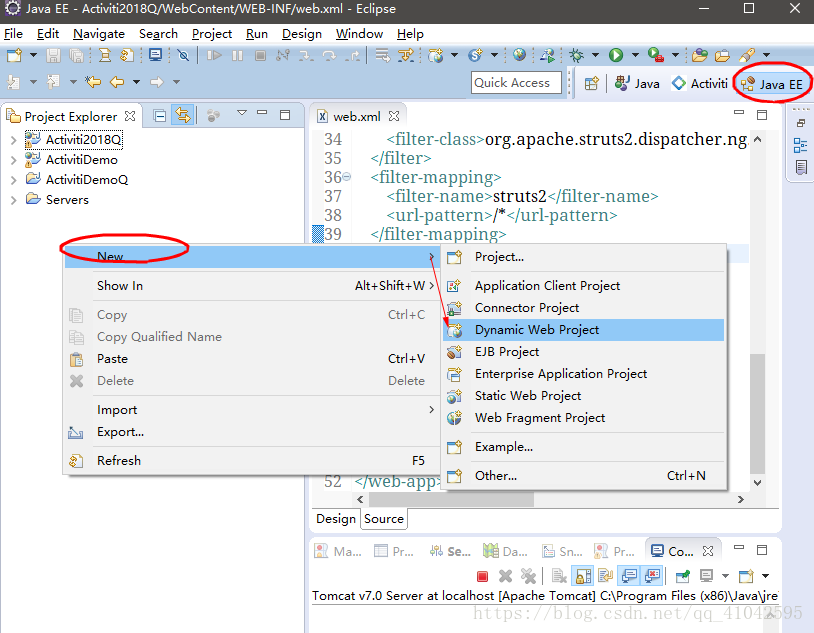814x633 pixels.
Task: Click the Save toolbar icon
Action: pyautogui.click(x=53, y=55)
